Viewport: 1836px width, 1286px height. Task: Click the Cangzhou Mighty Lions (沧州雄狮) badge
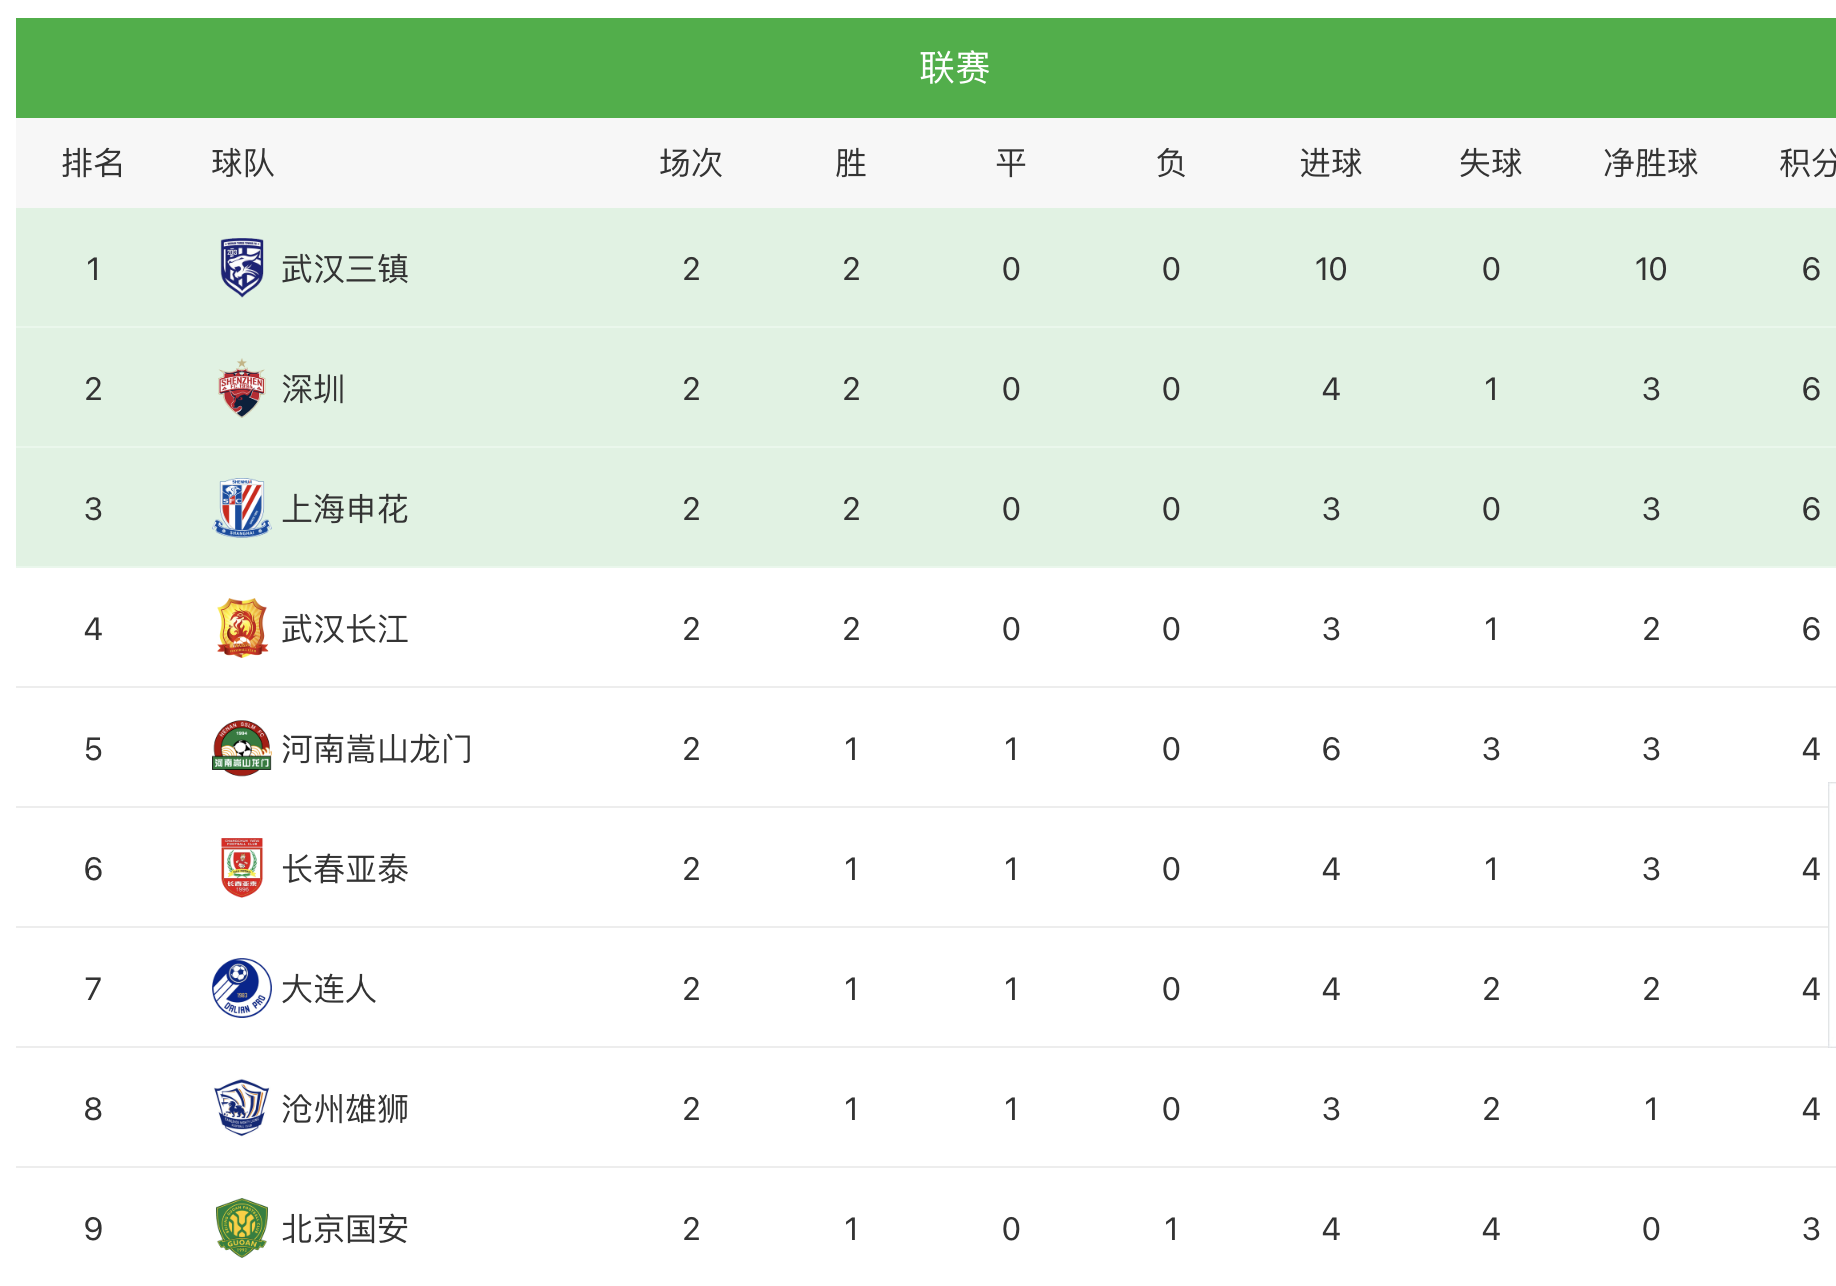[x=242, y=1108]
